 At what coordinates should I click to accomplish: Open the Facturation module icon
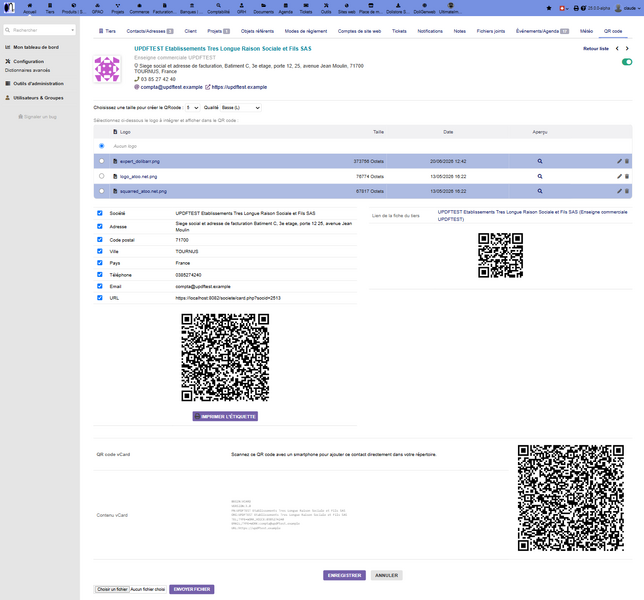point(164,5)
